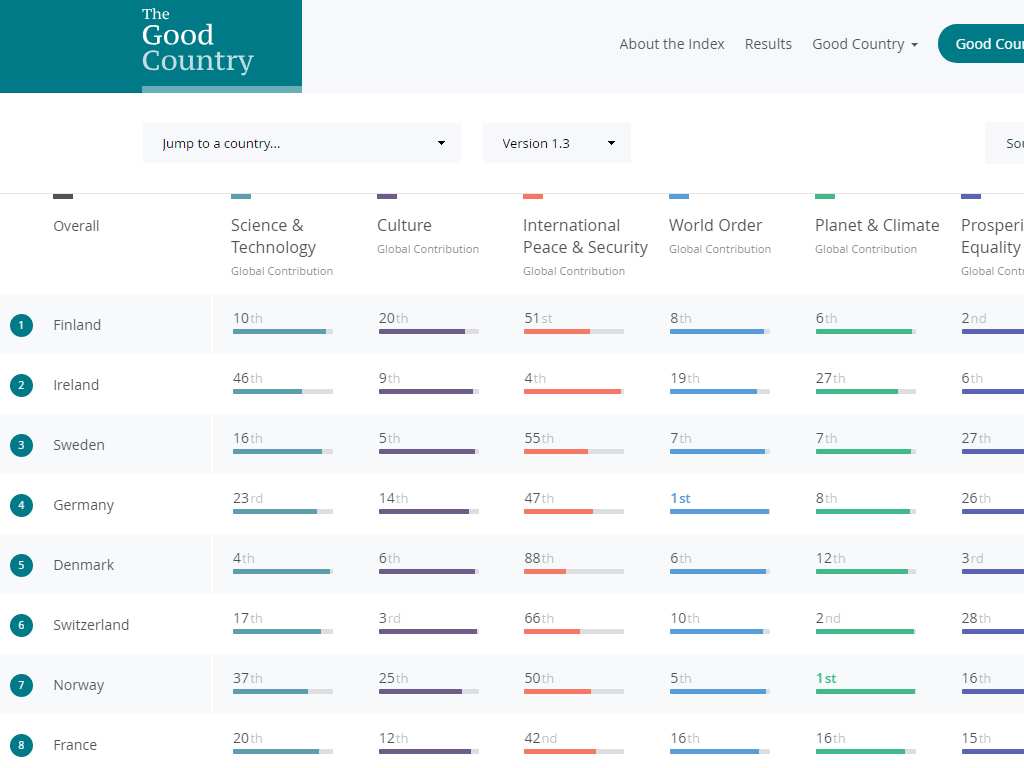
Task: Click Norway's Planet & Climate green bar
Action: click(x=865, y=692)
